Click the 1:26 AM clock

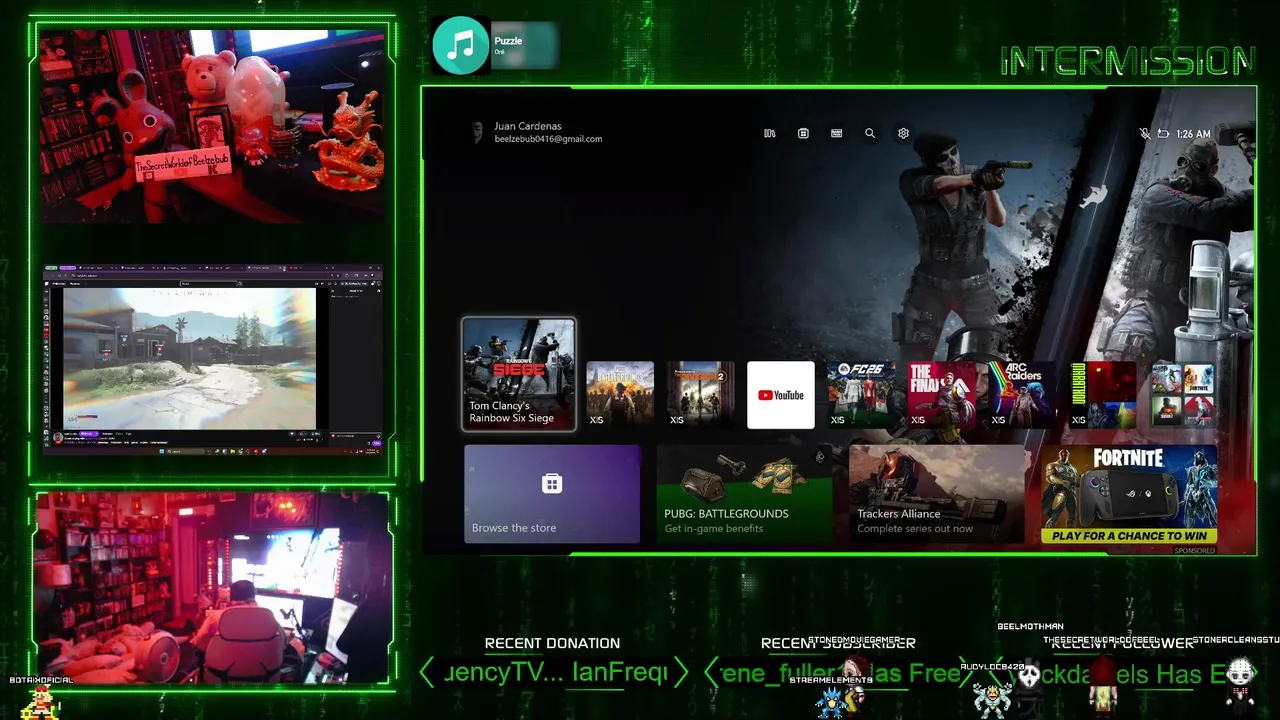pyautogui.click(x=1193, y=134)
